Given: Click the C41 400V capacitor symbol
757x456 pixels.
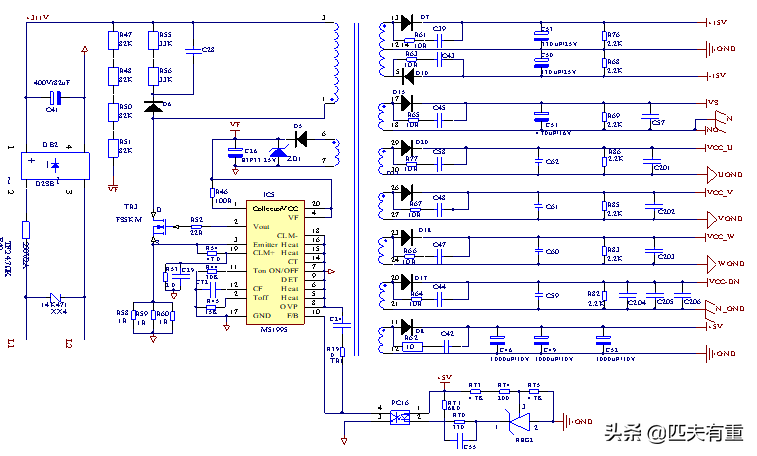Looking at the screenshot, I should click(x=56, y=98).
